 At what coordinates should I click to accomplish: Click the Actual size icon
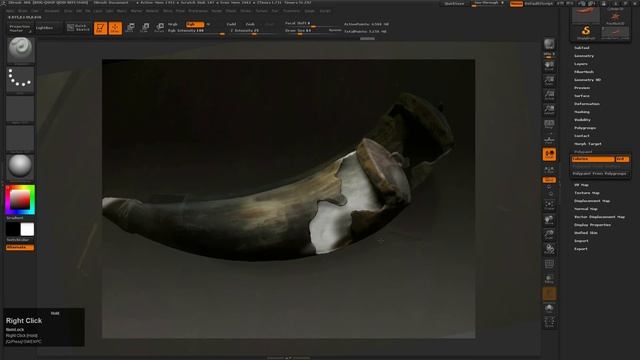(x=549, y=95)
